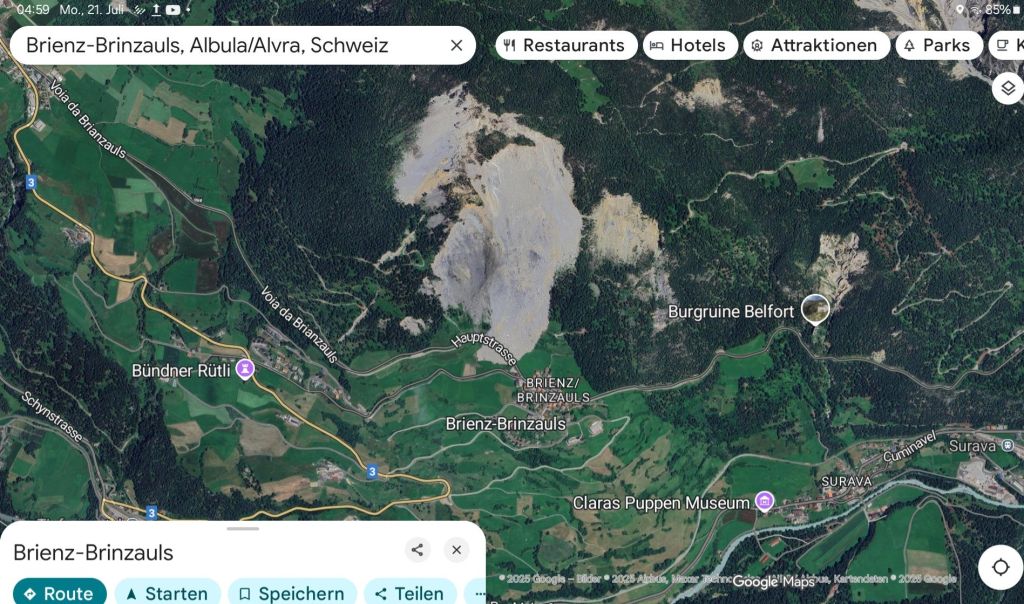Tap the circular share icon
This screenshot has width=1024, height=604.
(417, 550)
